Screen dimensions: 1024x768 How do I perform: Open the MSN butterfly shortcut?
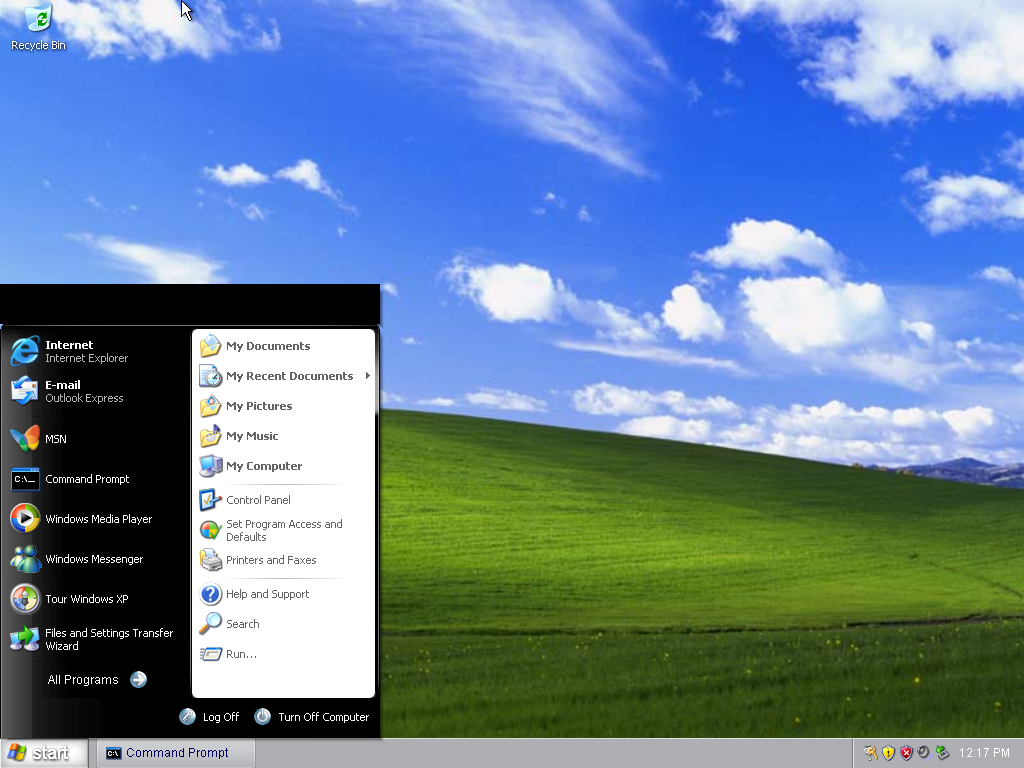[x=95, y=439]
